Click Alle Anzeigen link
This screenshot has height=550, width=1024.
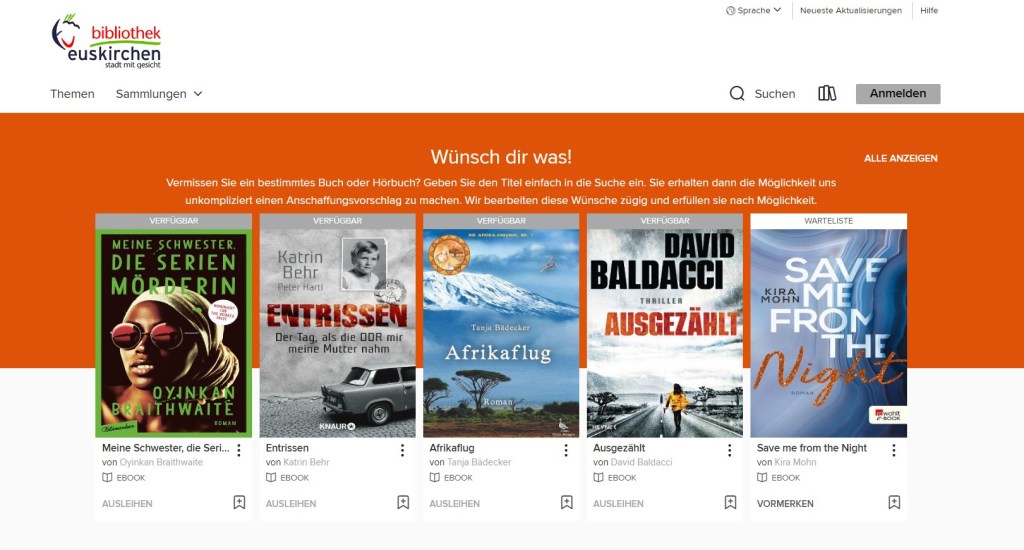(x=900, y=158)
